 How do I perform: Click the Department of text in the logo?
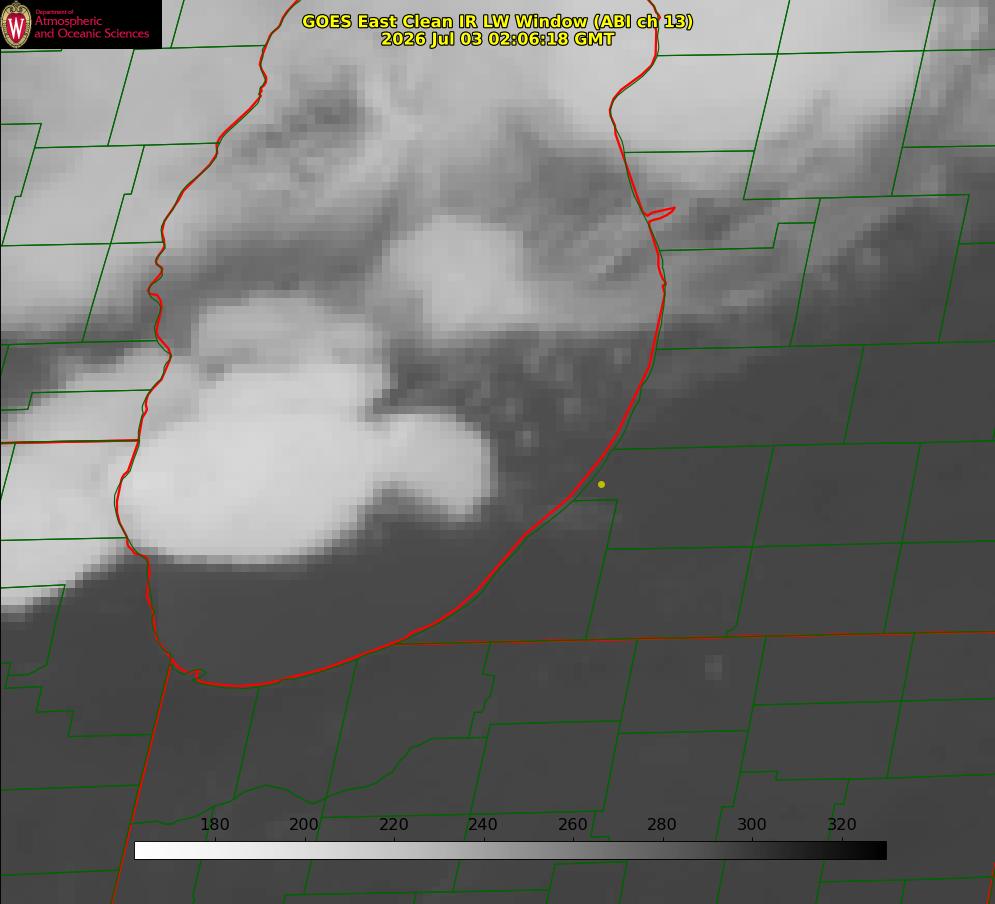(x=54, y=12)
